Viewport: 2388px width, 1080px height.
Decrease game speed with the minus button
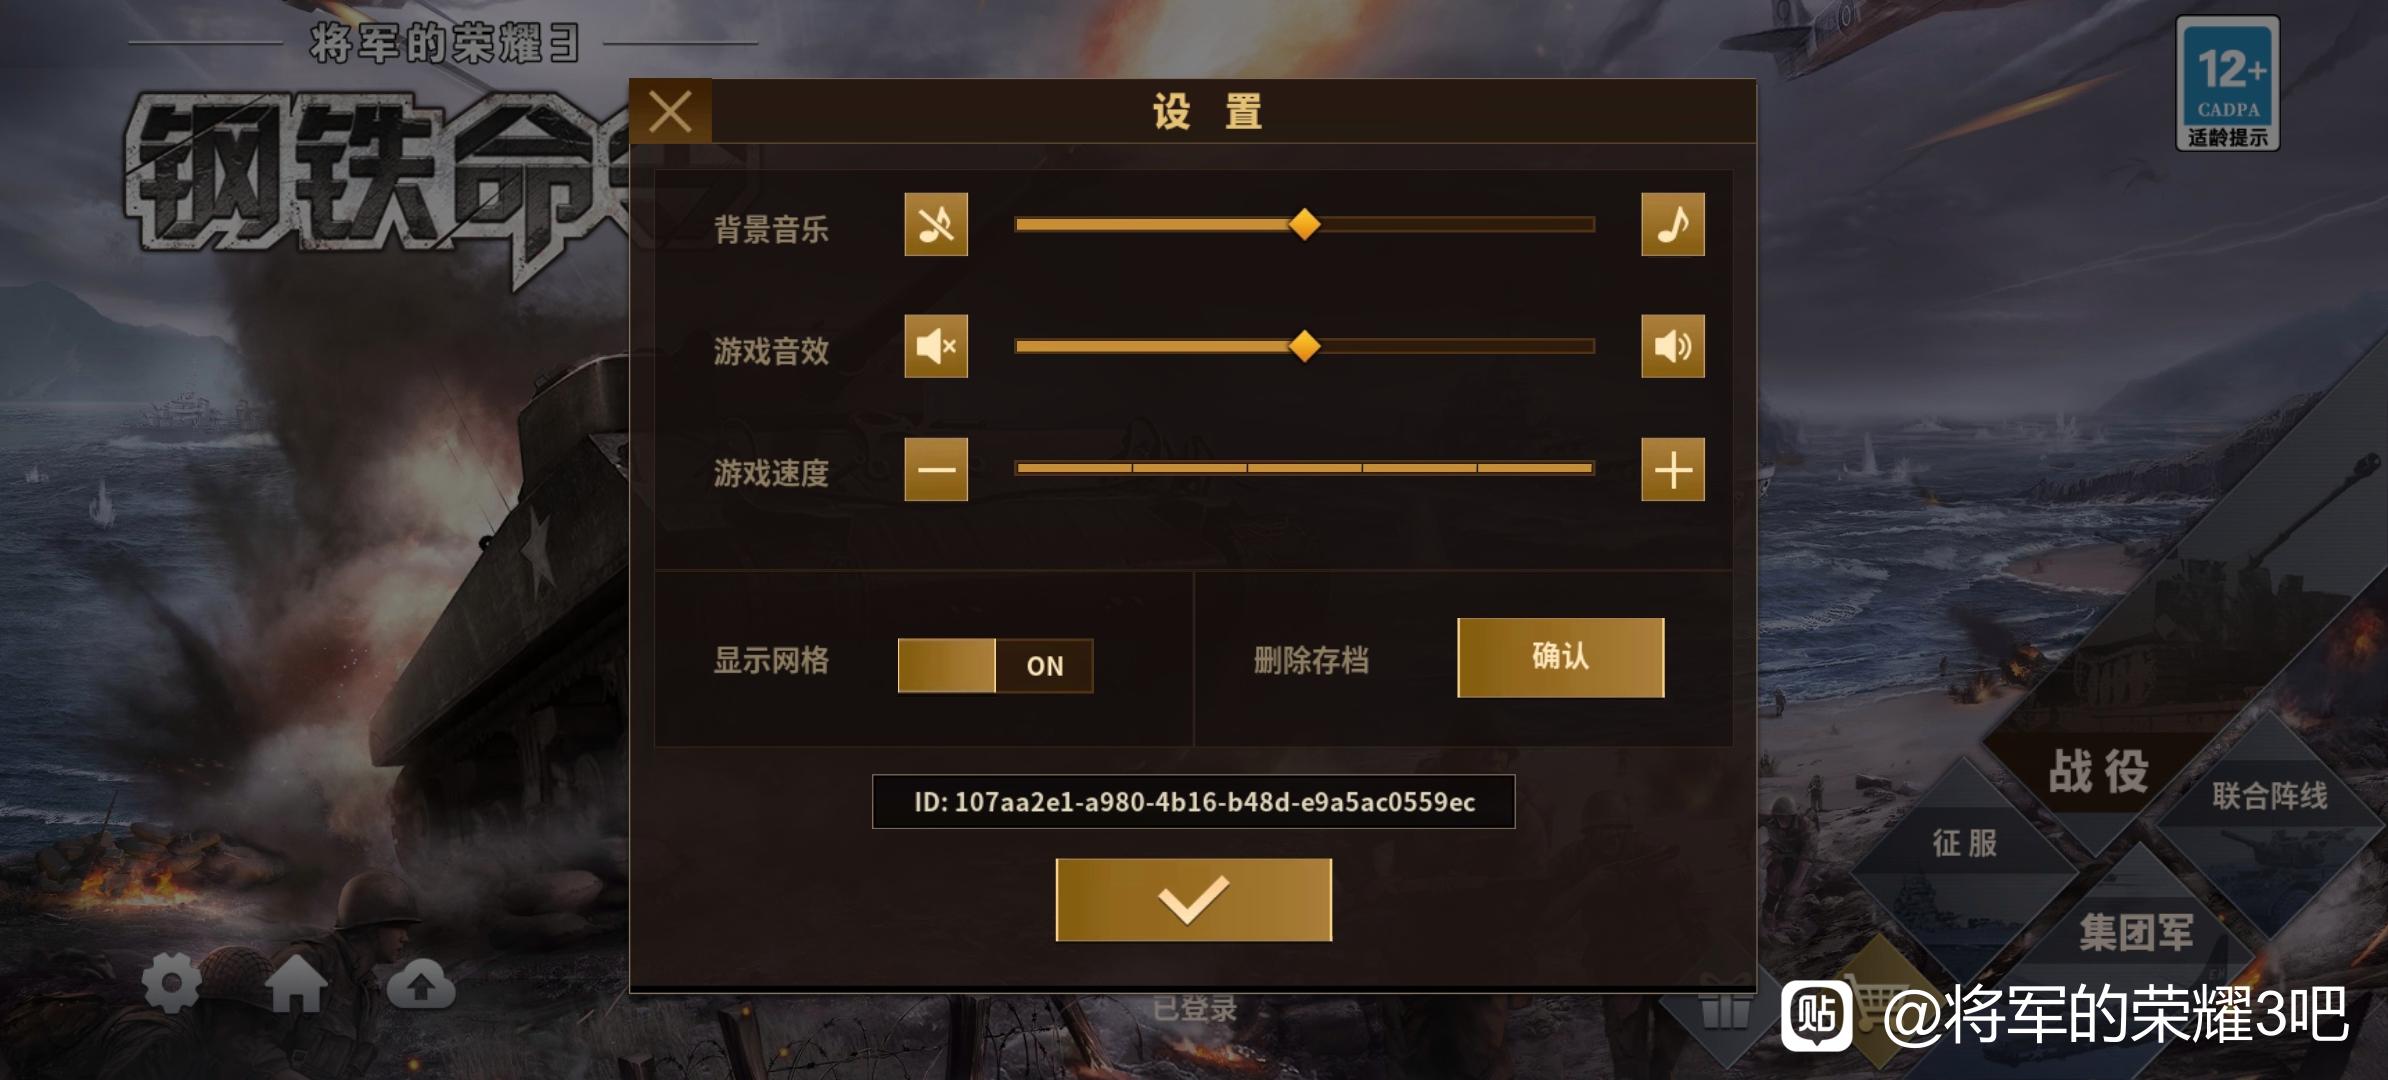point(936,469)
